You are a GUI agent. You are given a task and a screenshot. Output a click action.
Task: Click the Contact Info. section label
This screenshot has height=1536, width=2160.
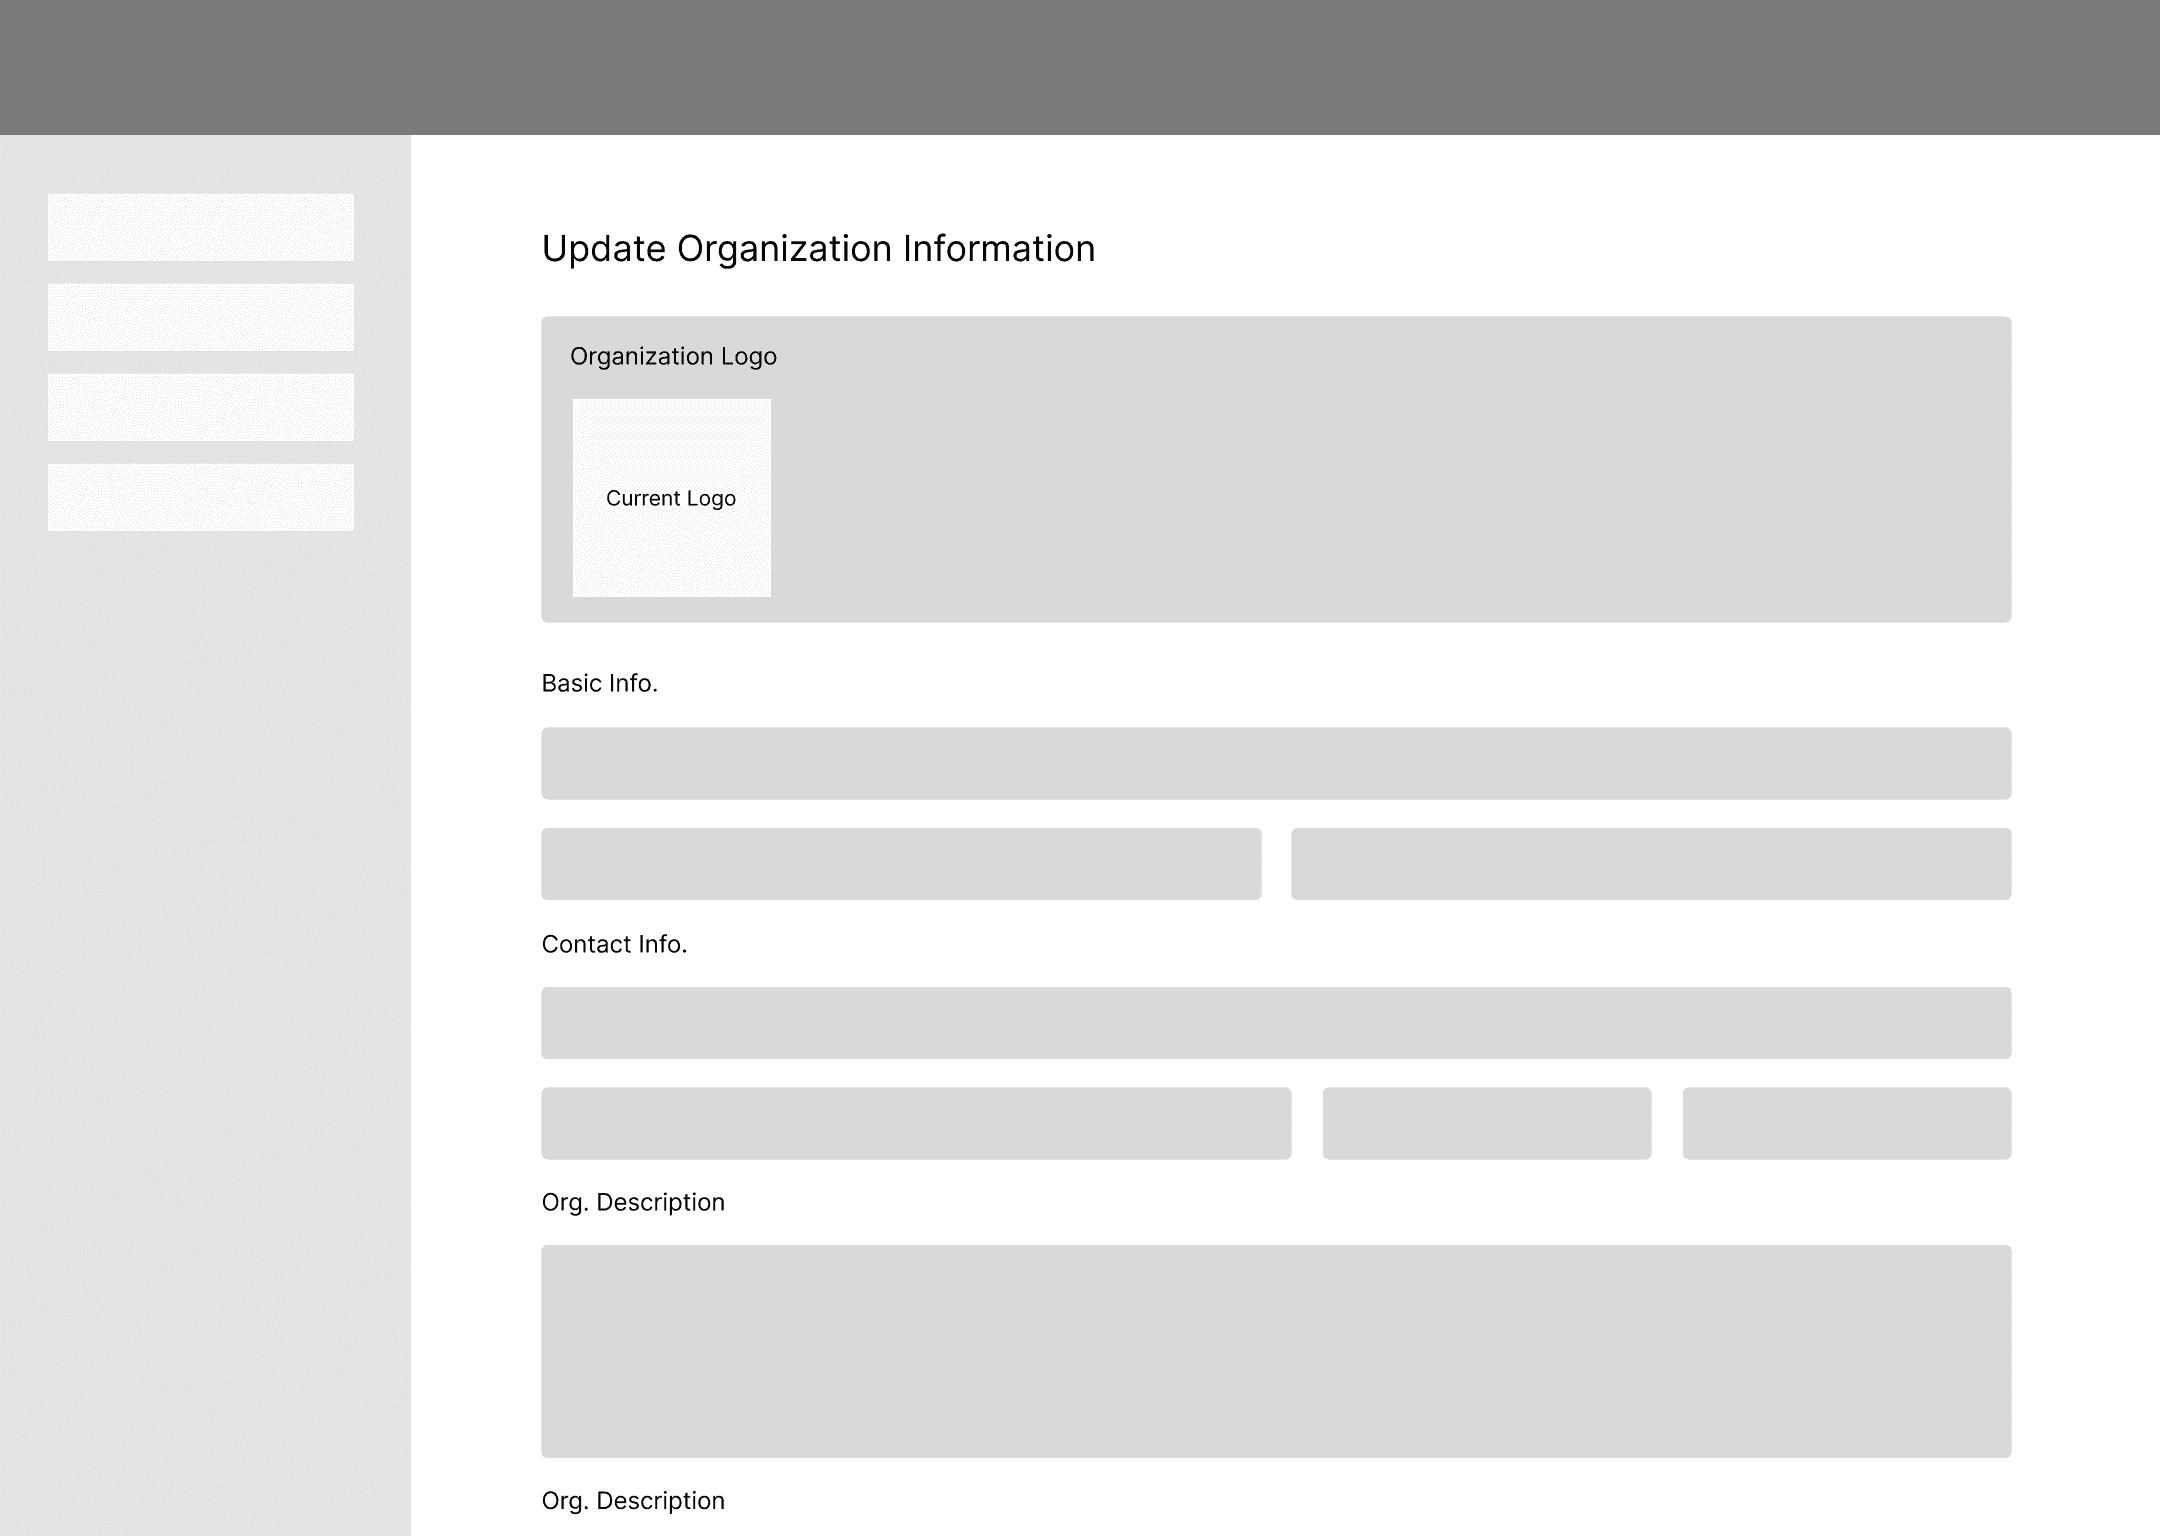coord(614,944)
